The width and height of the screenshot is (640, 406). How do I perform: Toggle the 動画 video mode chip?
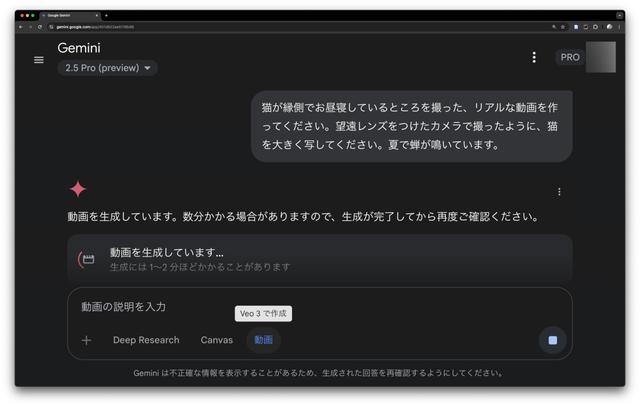pyautogui.click(x=263, y=340)
